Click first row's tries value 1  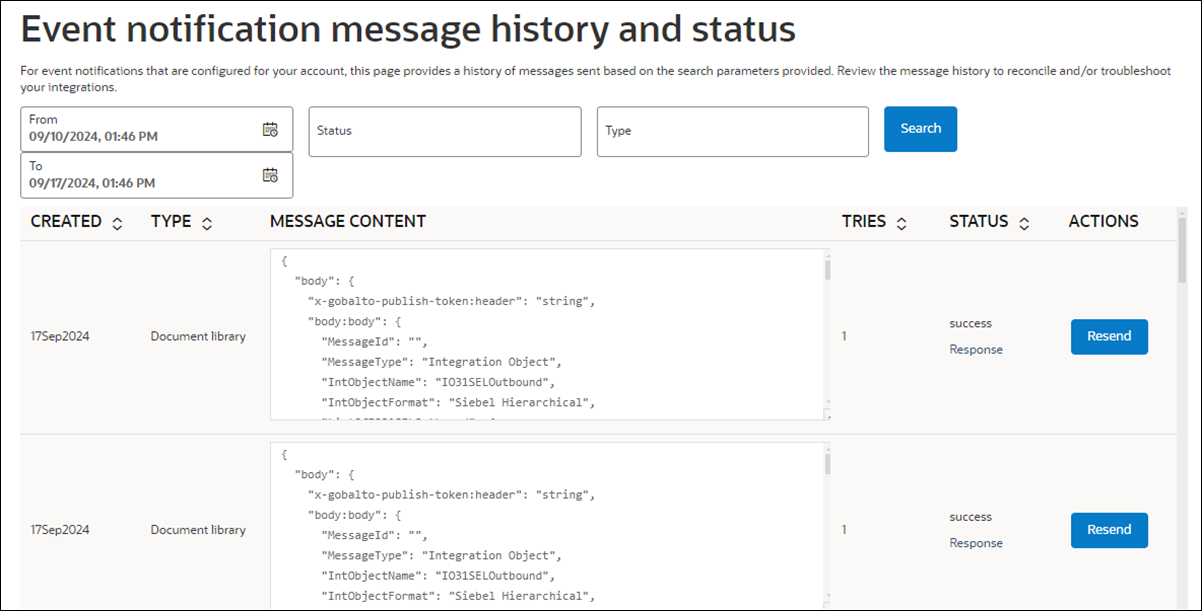click(x=844, y=337)
